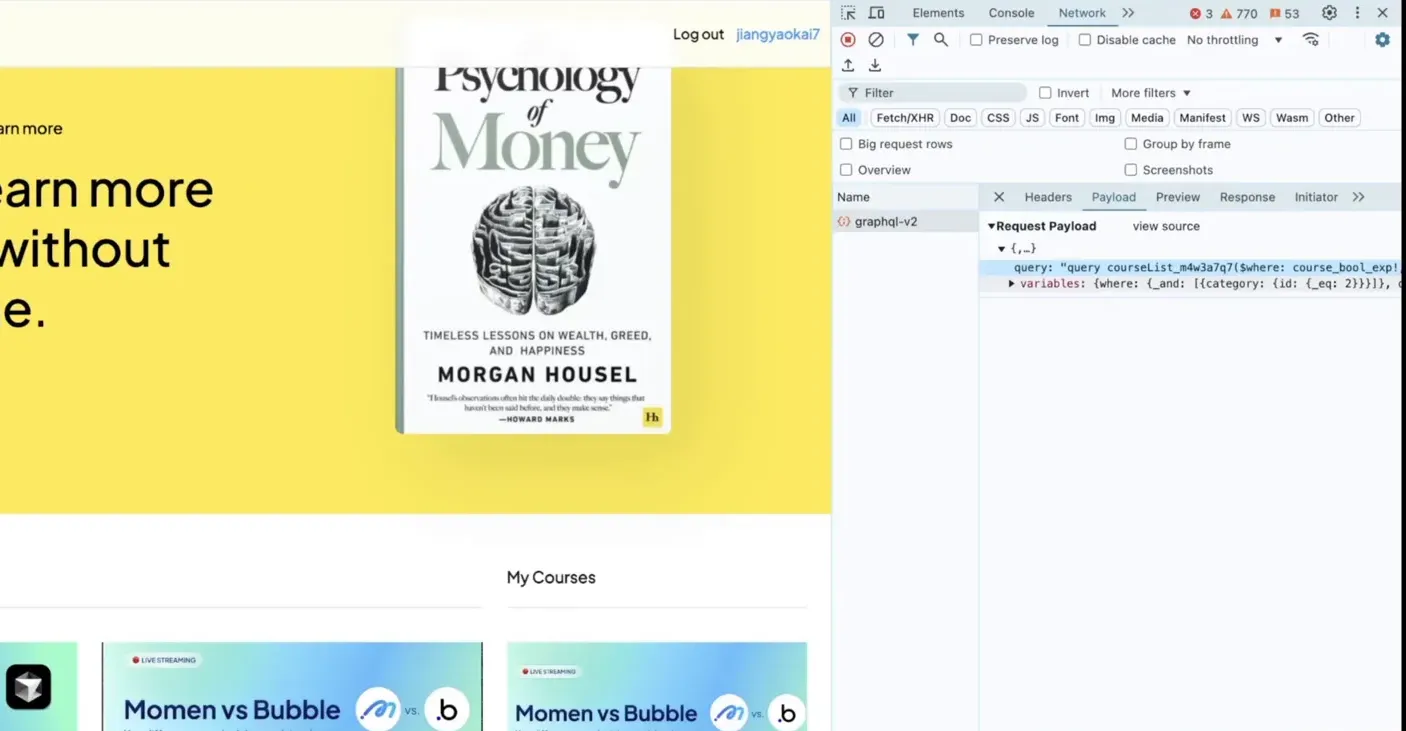Click the import HAR upload icon
The height and width of the screenshot is (731, 1406).
tap(848, 65)
